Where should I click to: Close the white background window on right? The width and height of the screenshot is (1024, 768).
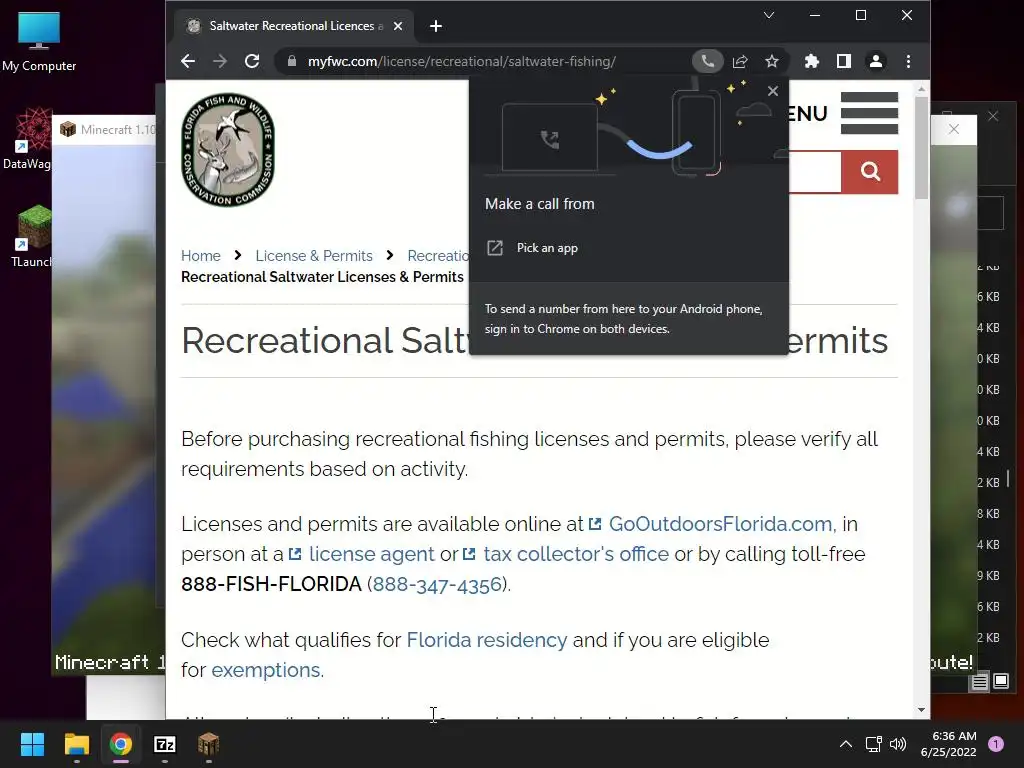click(953, 129)
